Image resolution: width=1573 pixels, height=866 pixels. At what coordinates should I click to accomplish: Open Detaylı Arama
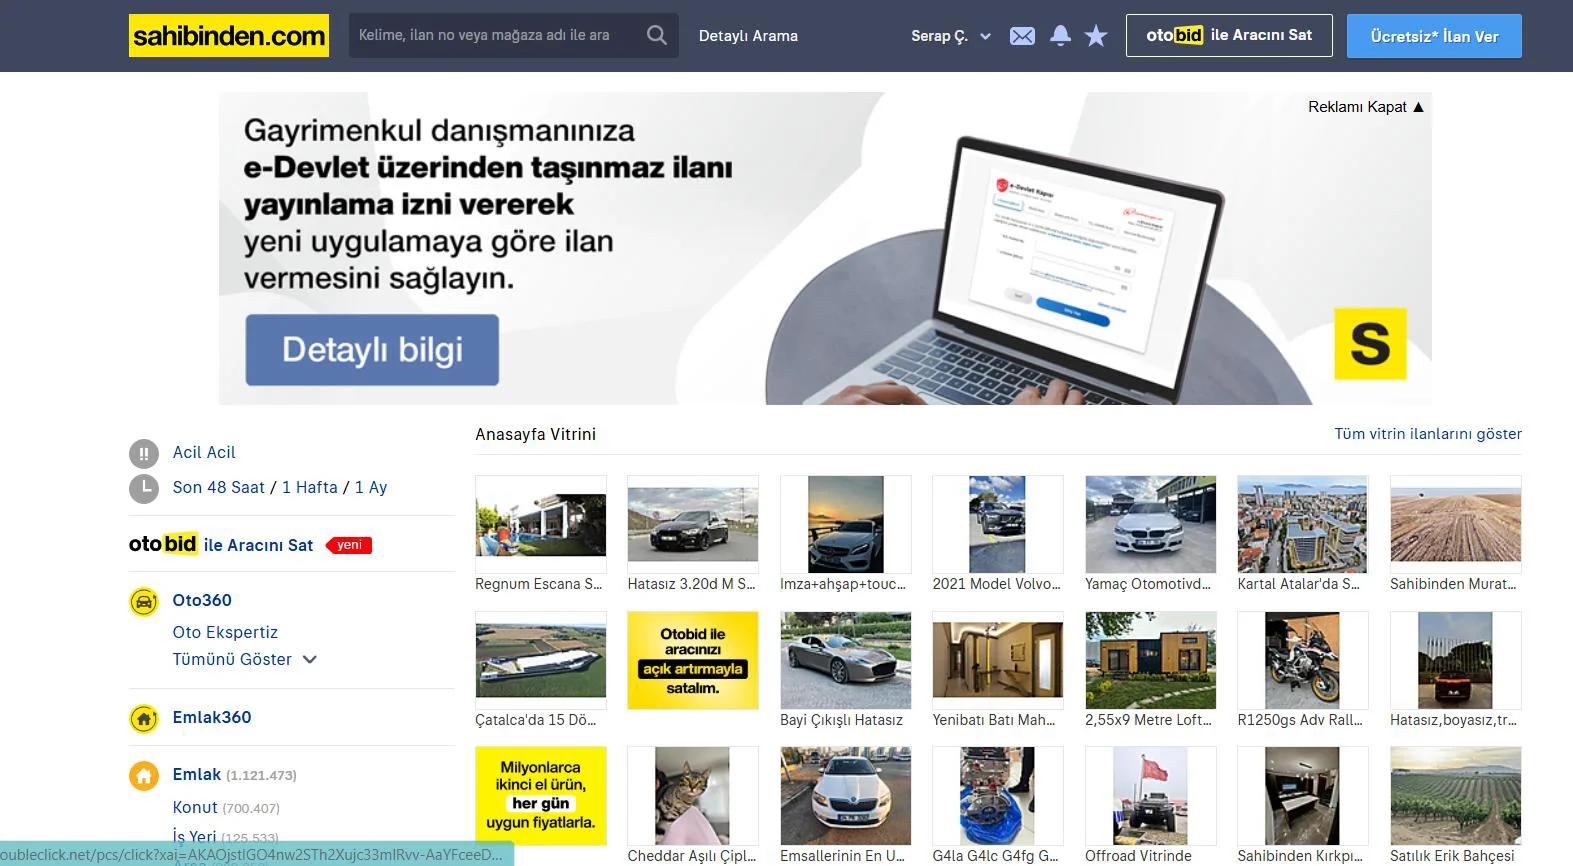click(x=748, y=36)
